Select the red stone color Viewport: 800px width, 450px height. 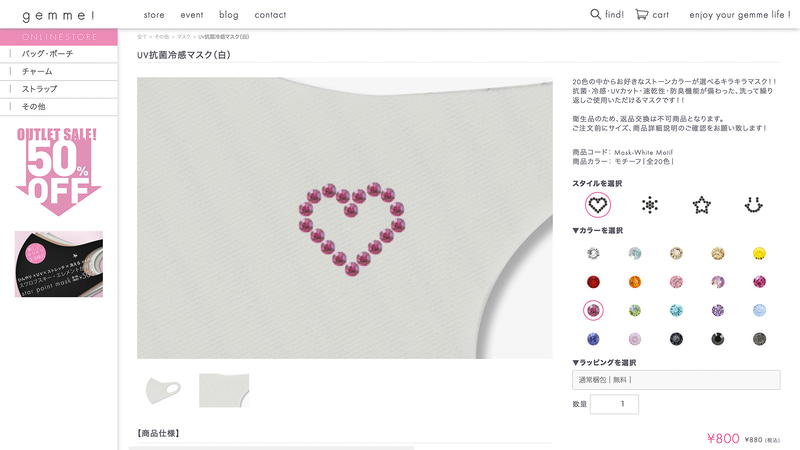(593, 282)
